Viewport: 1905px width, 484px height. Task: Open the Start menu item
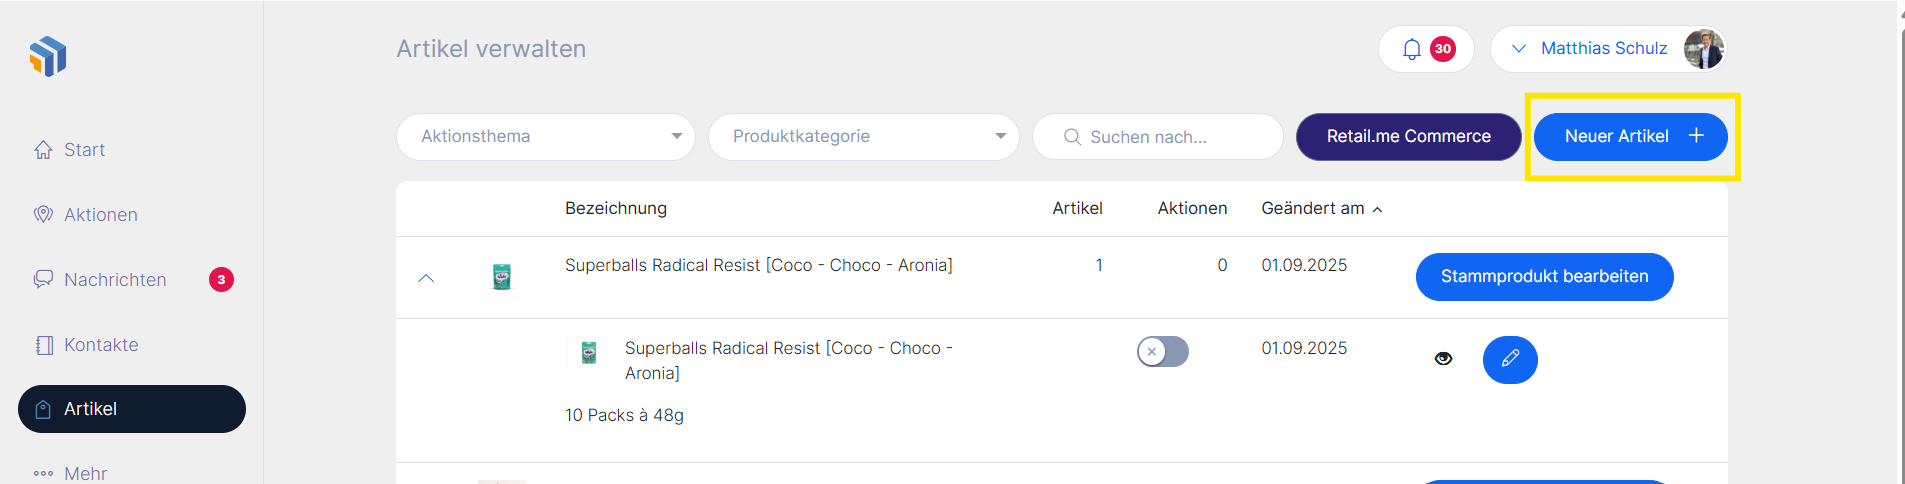click(84, 150)
